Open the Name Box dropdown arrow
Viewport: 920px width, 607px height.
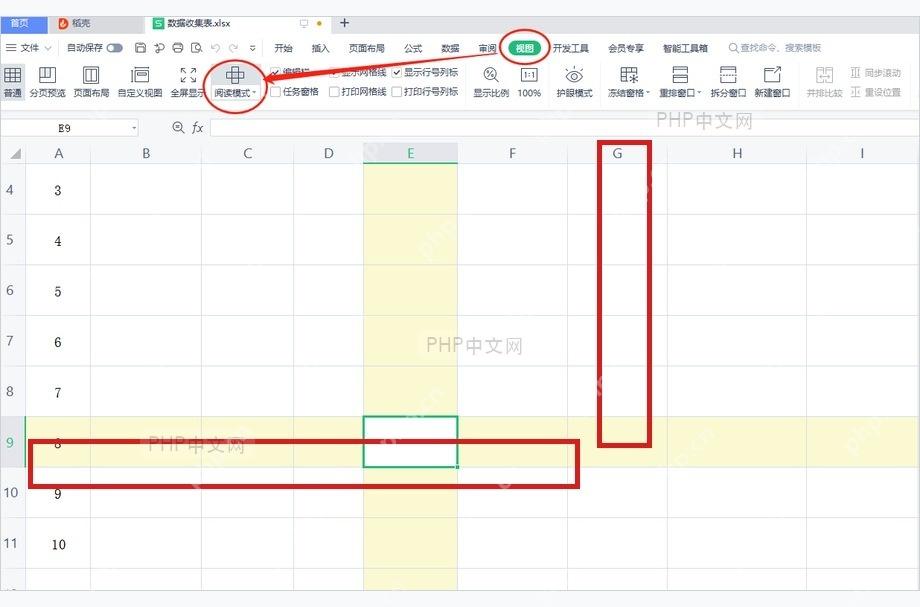(134, 128)
